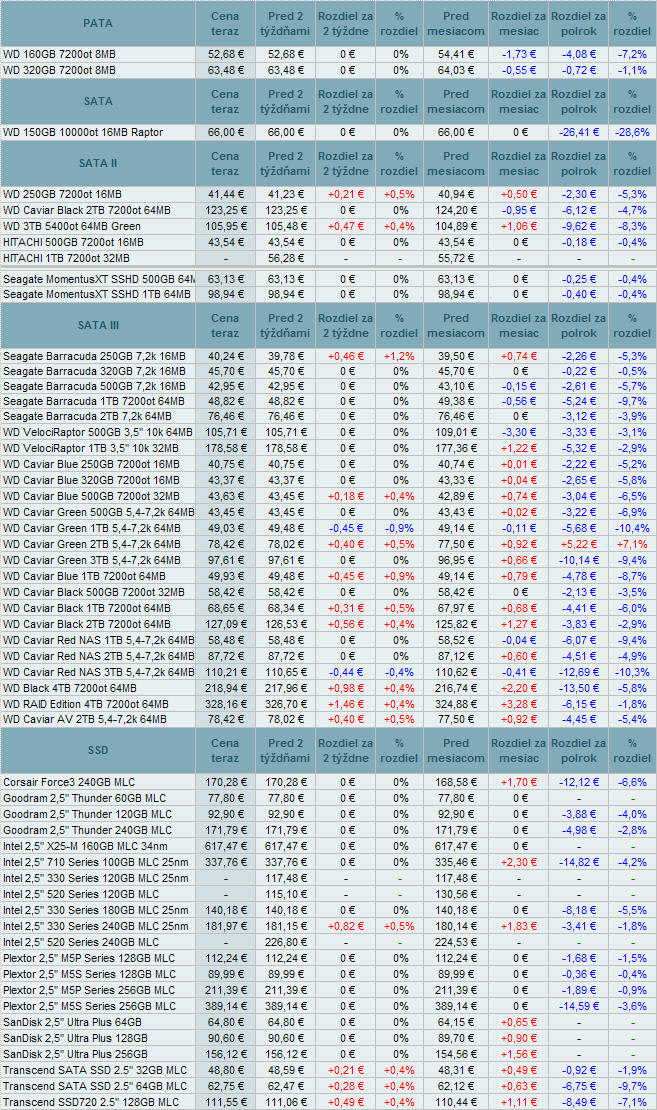The image size is (657, 1110).
Task: Select Intel 2,5" 710 Series 100GB MLC name
Action: (x=96, y=862)
